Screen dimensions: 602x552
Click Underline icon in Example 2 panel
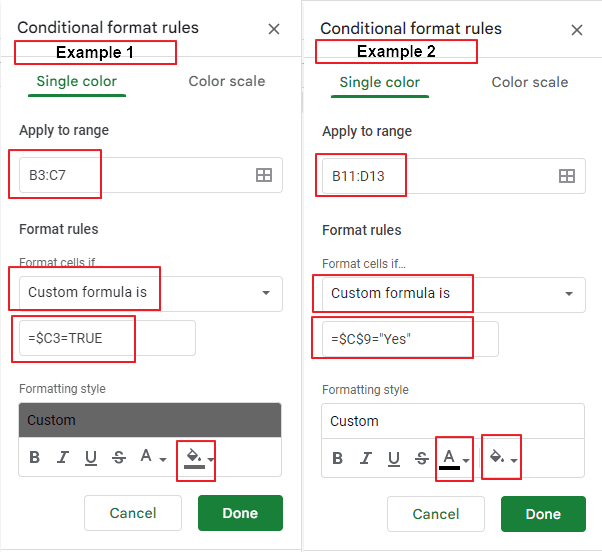[394, 459]
